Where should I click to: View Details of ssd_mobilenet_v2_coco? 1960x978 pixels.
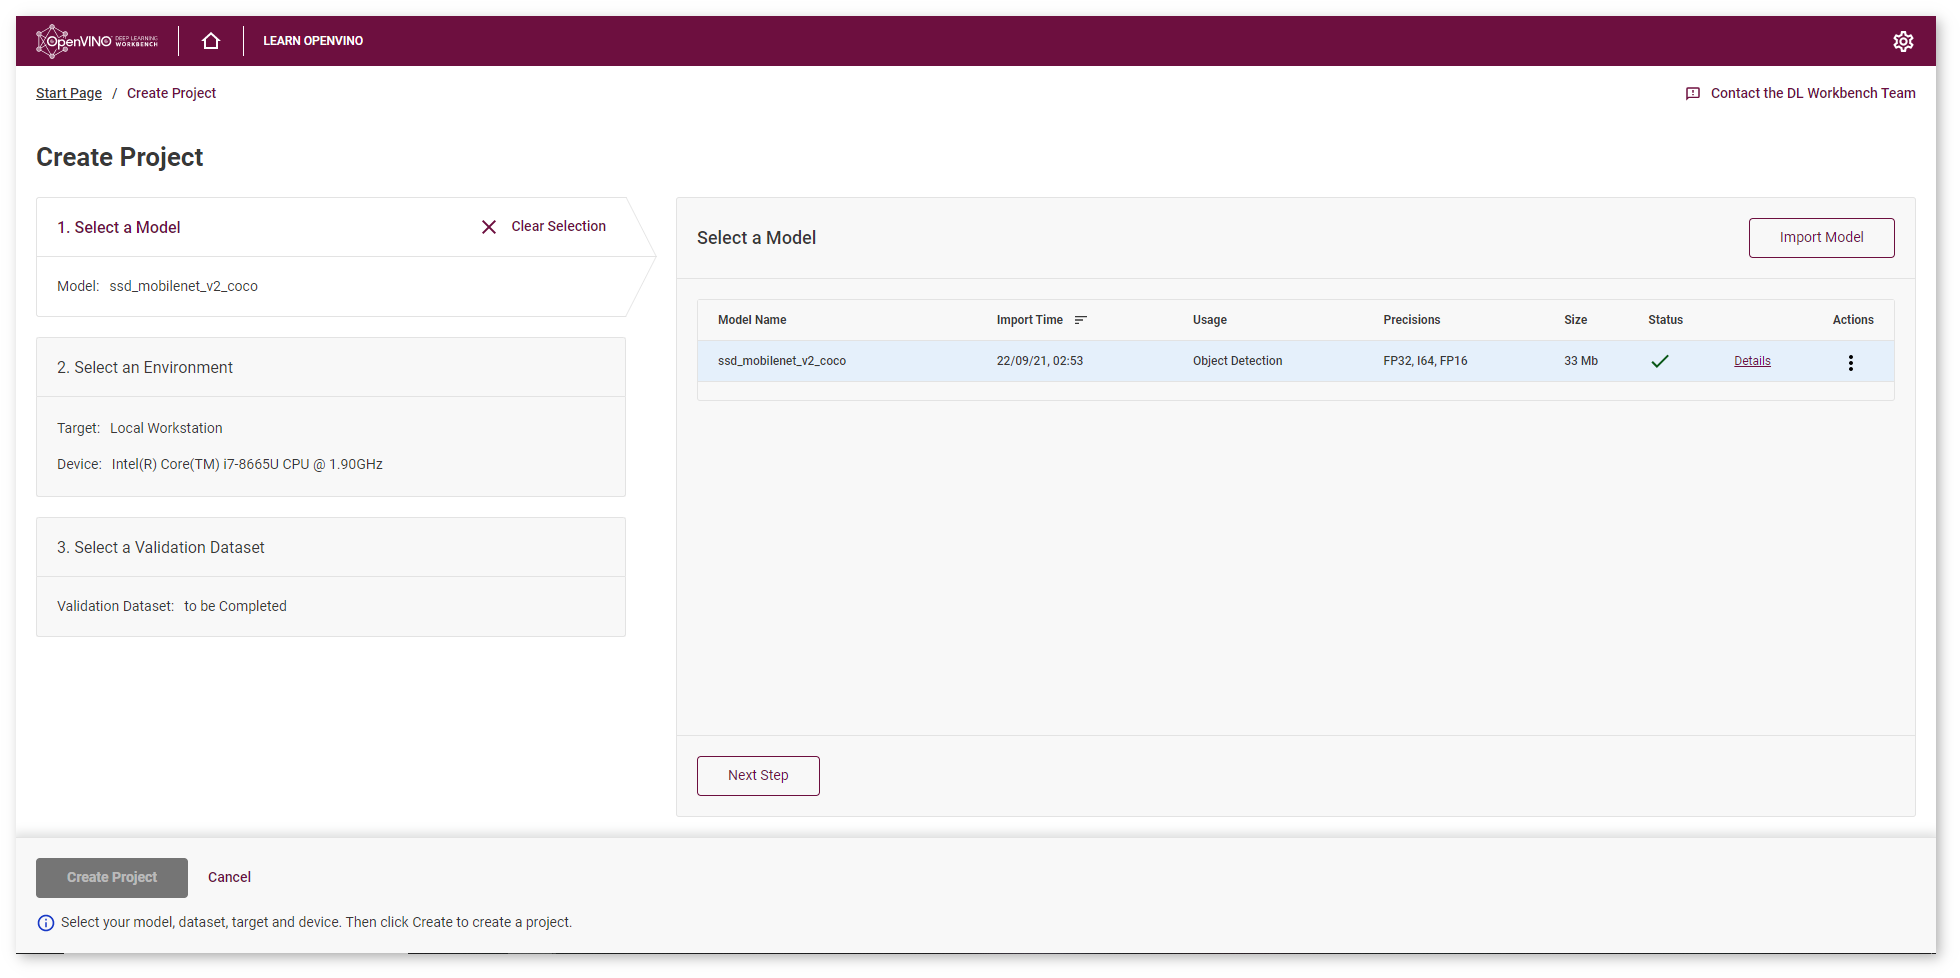1752,361
